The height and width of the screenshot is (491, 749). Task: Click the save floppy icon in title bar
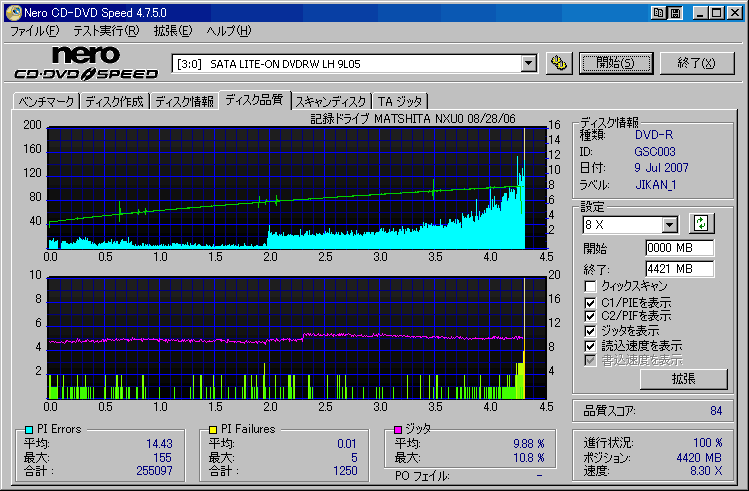pyautogui.click(x=675, y=13)
